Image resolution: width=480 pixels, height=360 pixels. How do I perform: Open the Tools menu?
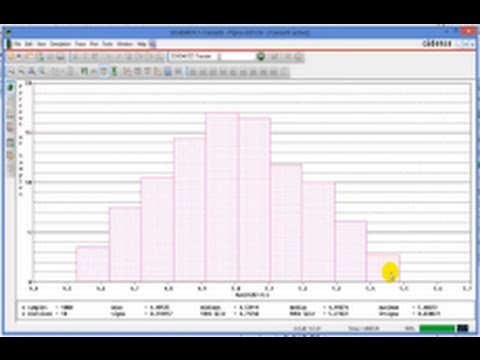[x=107, y=44]
